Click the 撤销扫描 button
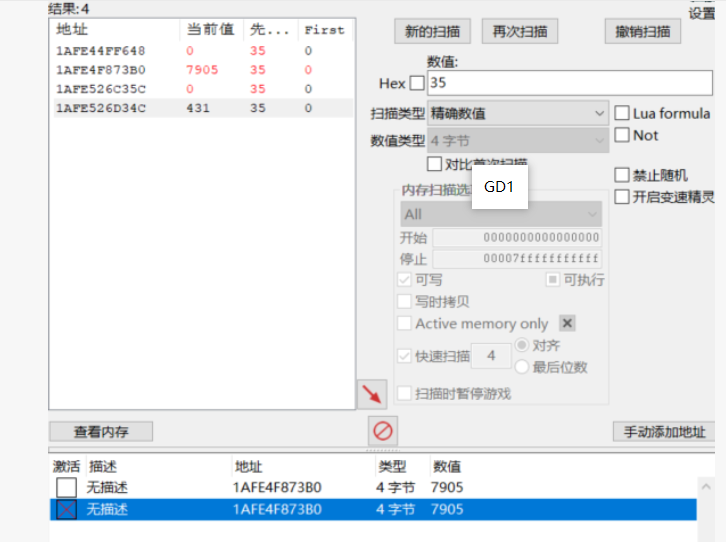Screen dimensions: 726x542 tap(643, 31)
